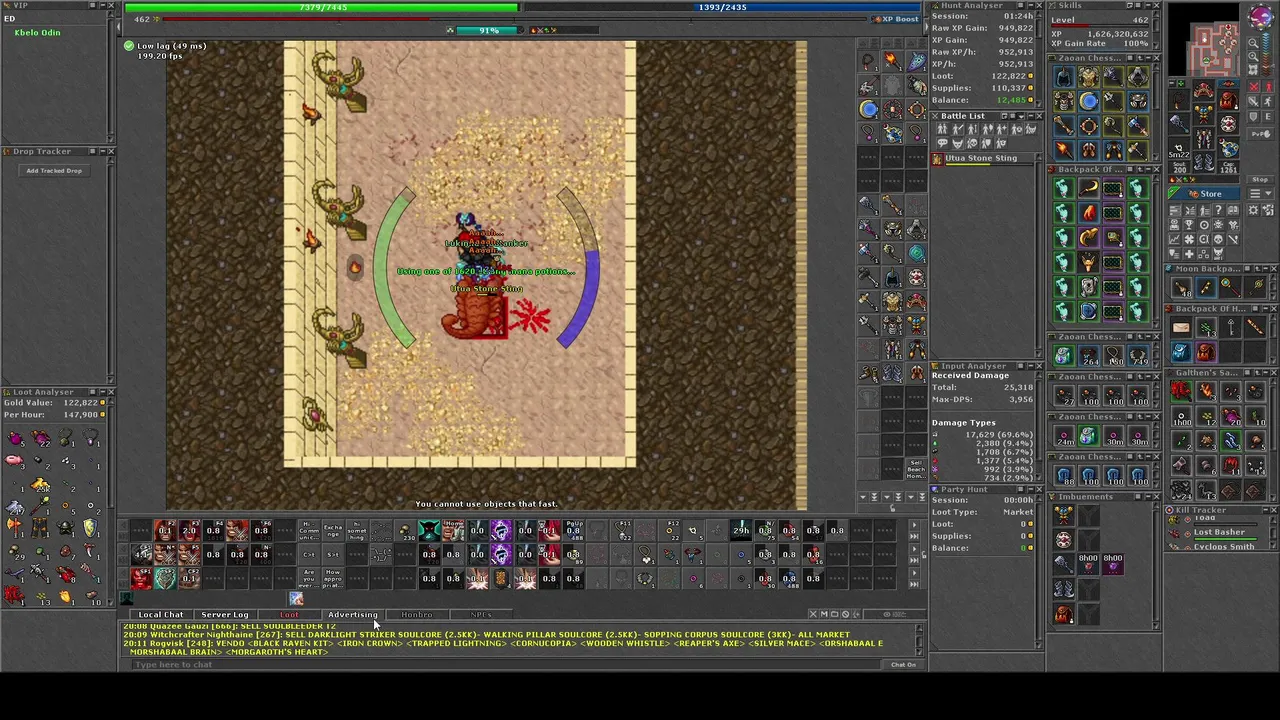The height and width of the screenshot is (720, 1280).
Task: Click the line-chart analytics icon
Action: tap(1174, 238)
